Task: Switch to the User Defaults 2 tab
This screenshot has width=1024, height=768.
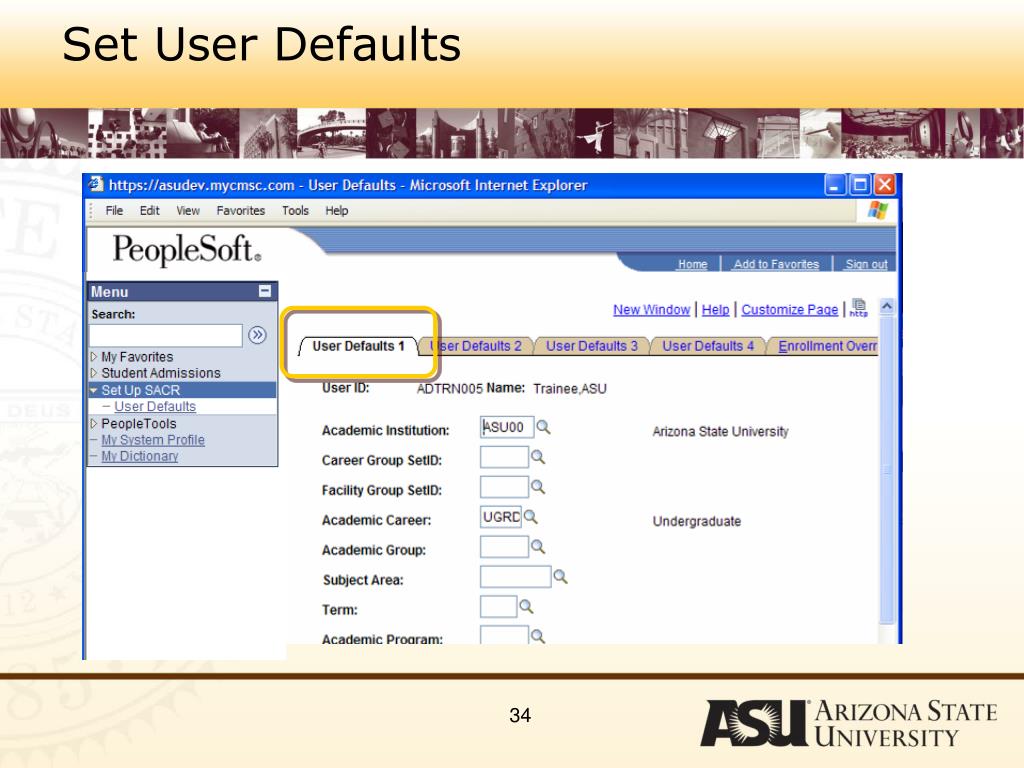Action: 478,346
